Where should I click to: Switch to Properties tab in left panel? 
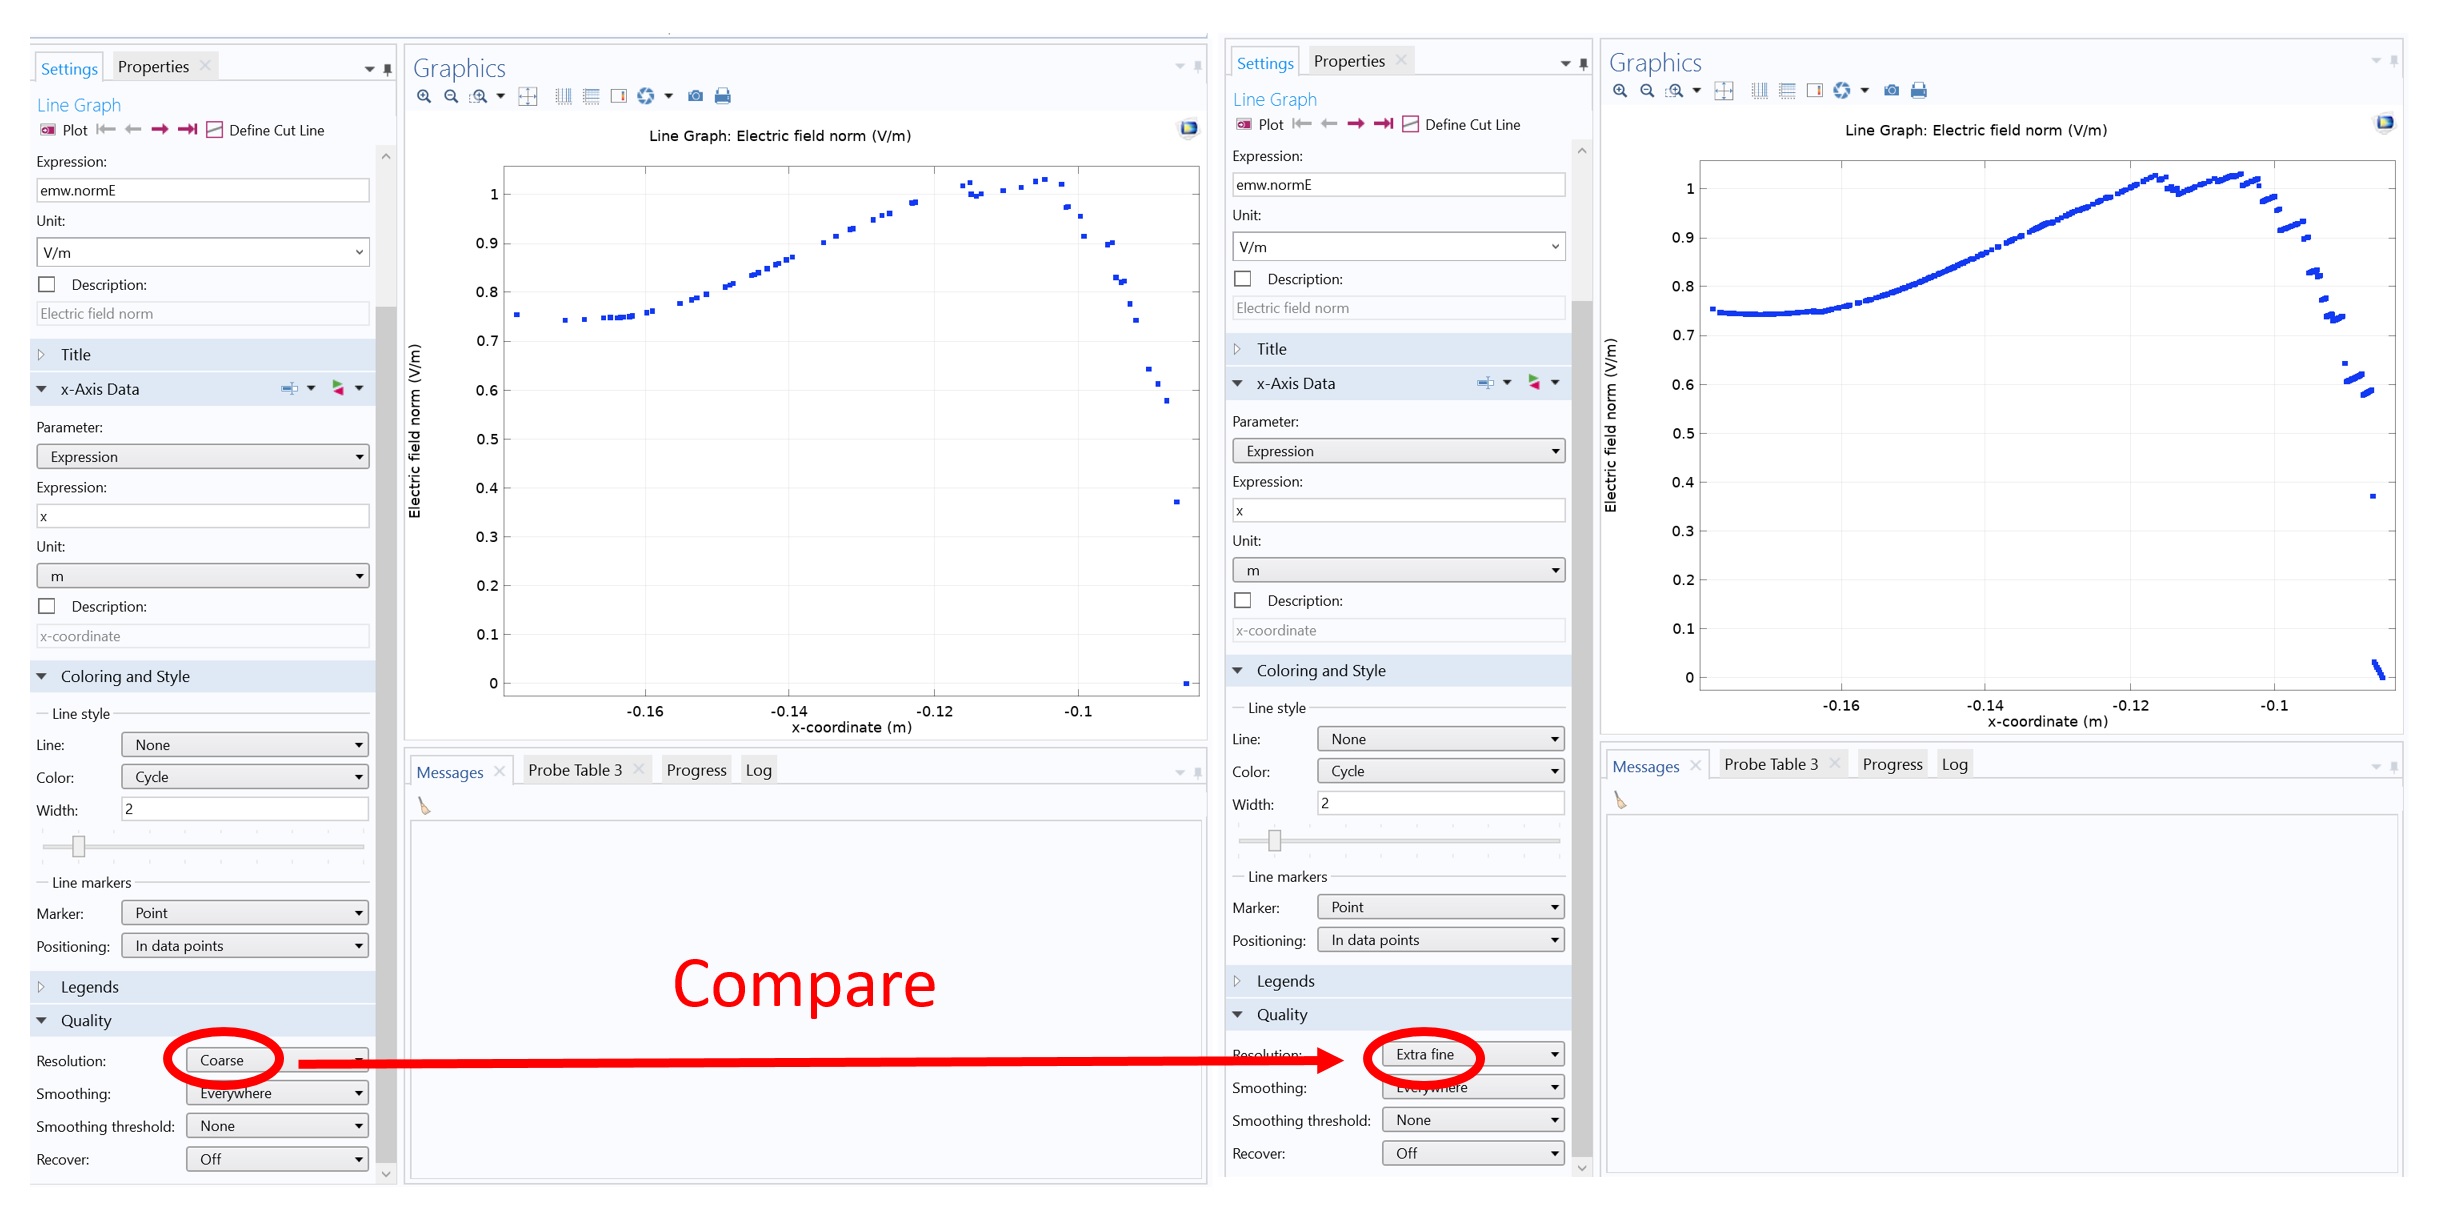pos(153,67)
